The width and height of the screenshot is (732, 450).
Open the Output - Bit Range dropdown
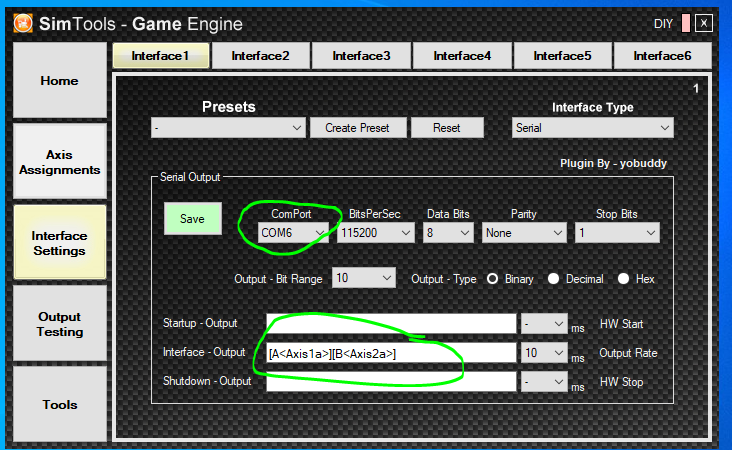click(364, 278)
